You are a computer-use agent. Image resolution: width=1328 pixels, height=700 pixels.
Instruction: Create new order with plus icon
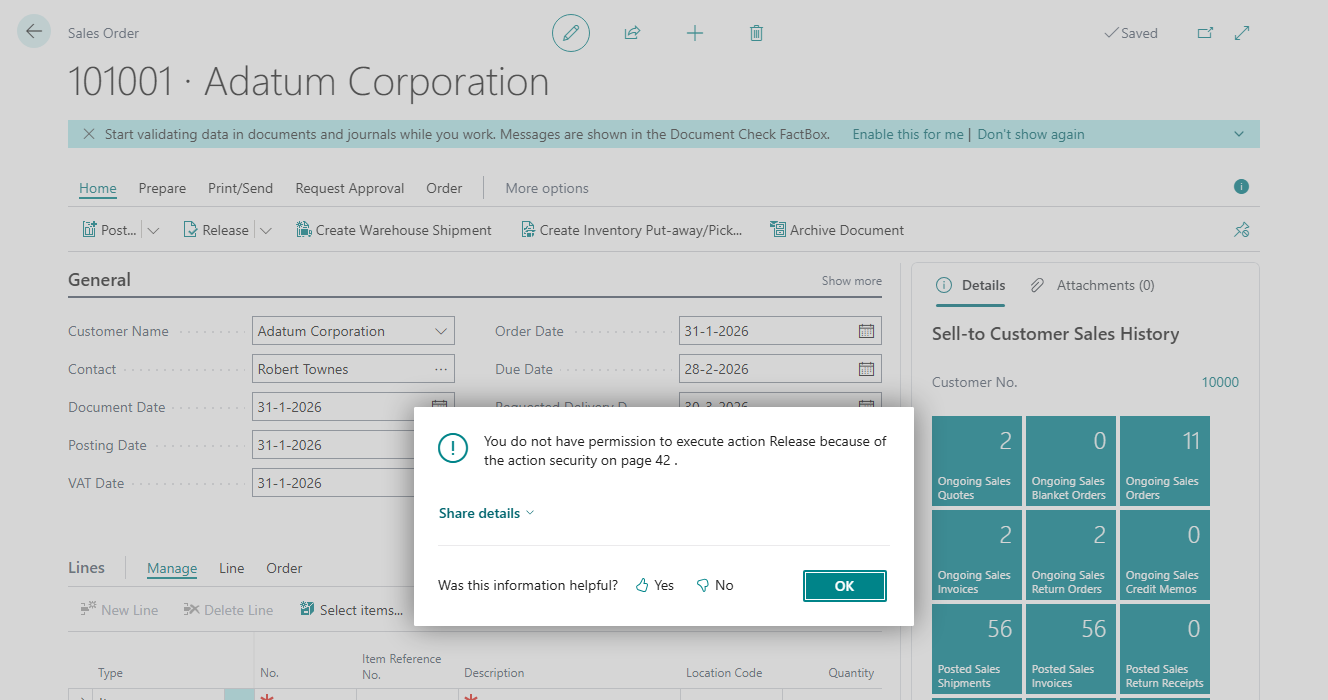coord(695,33)
